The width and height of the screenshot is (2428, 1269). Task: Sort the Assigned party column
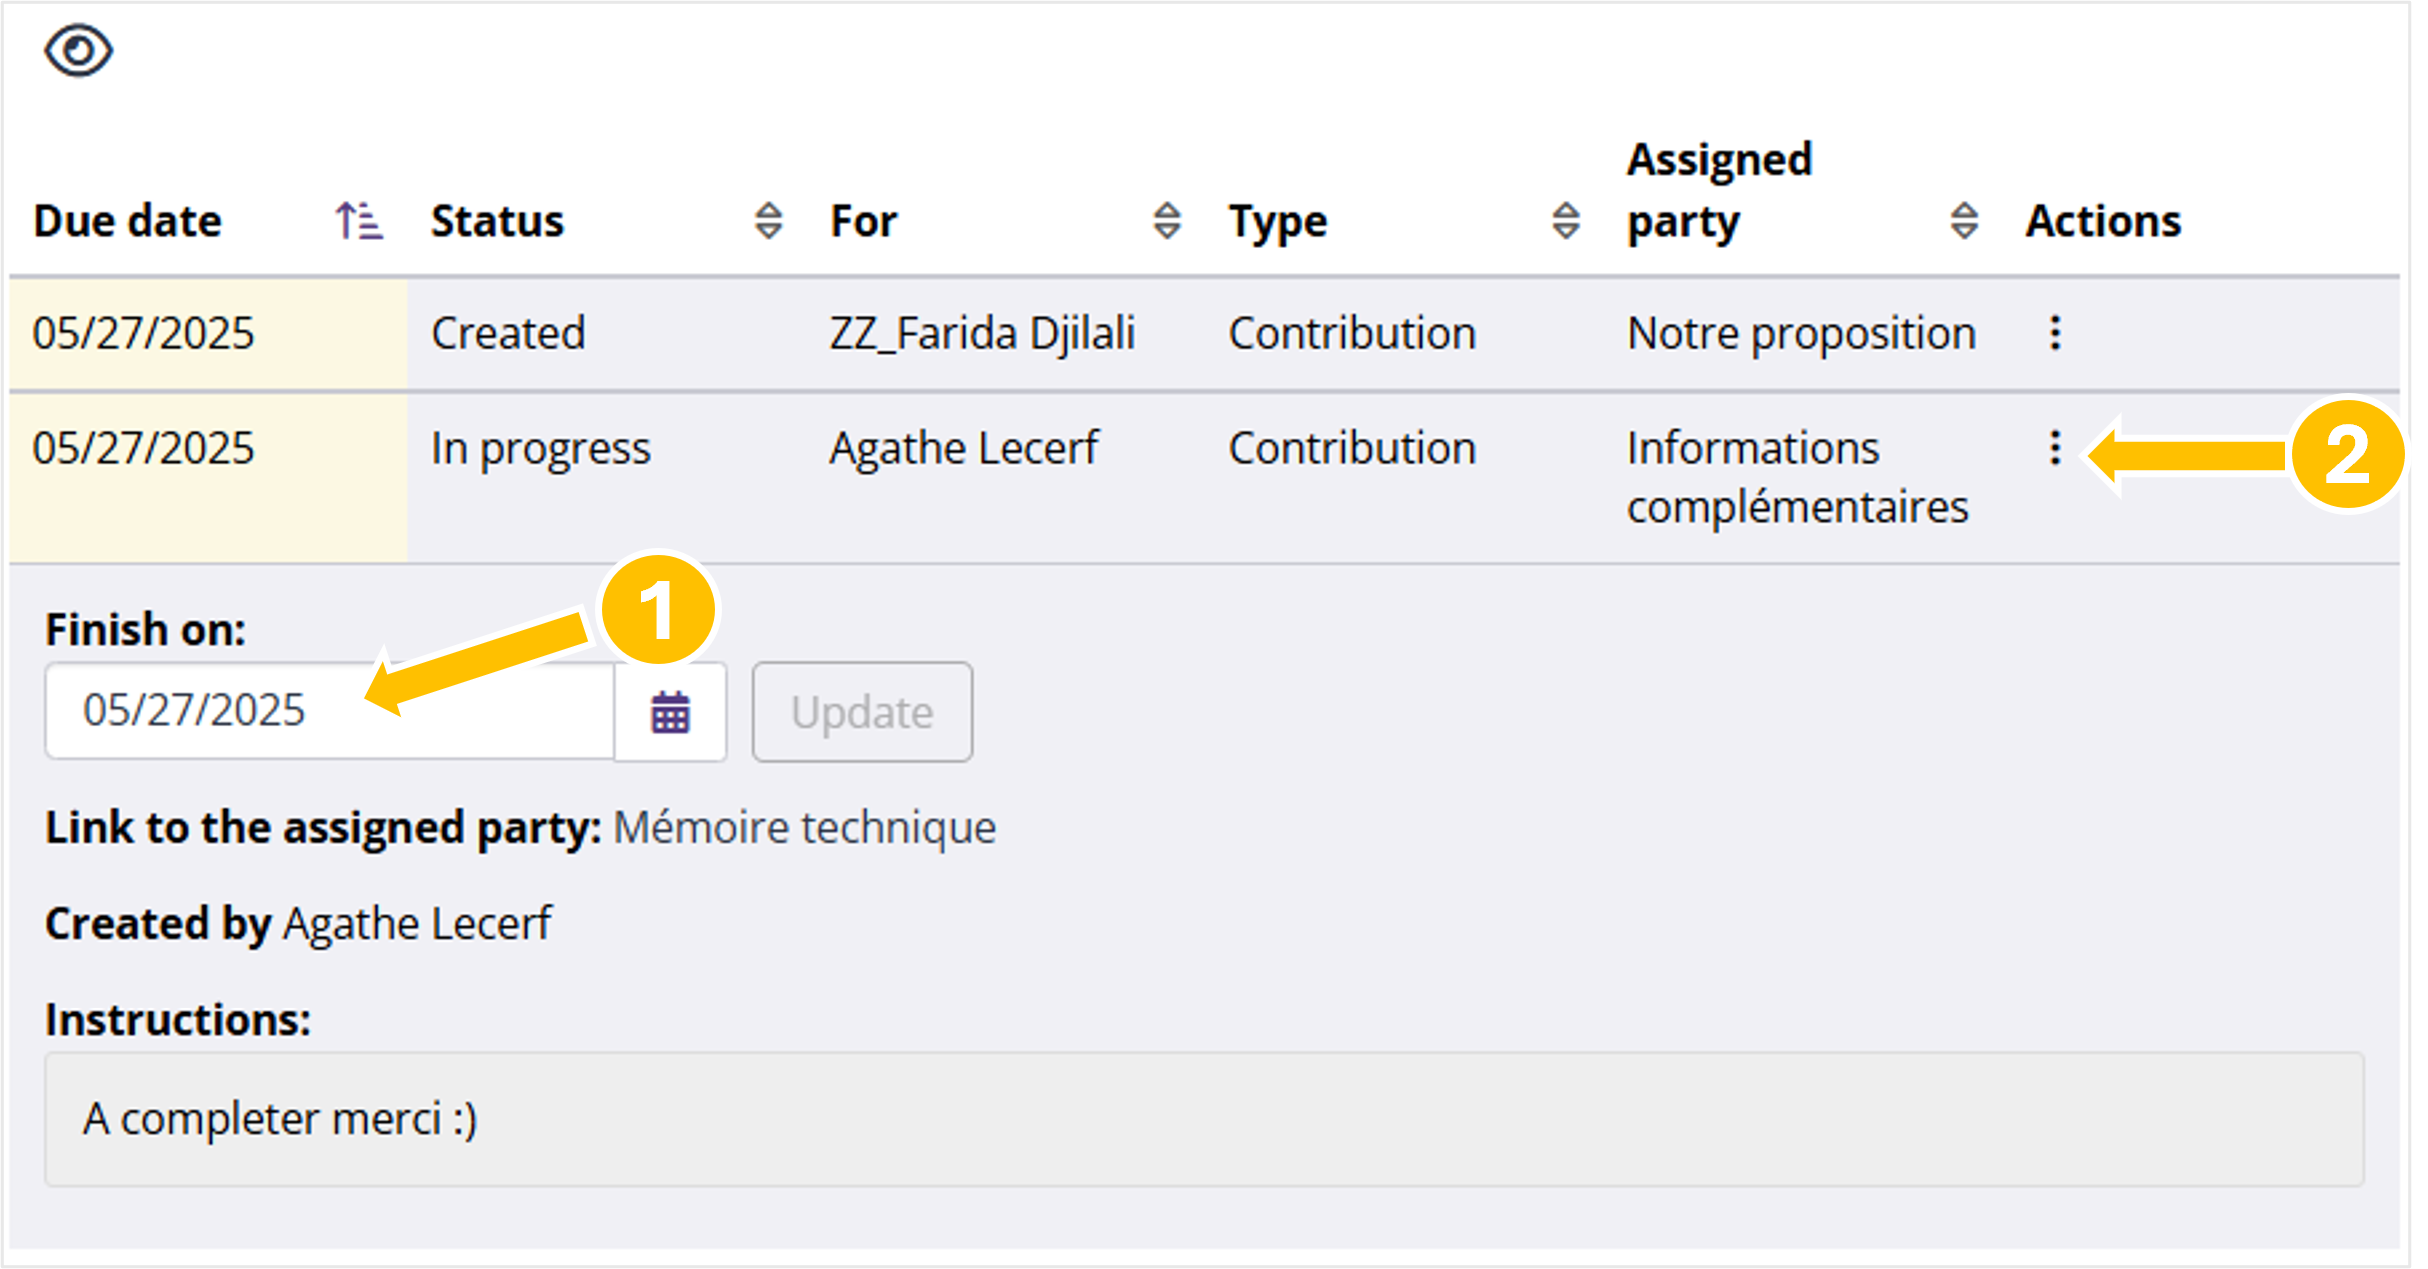pyautogui.click(x=1963, y=221)
